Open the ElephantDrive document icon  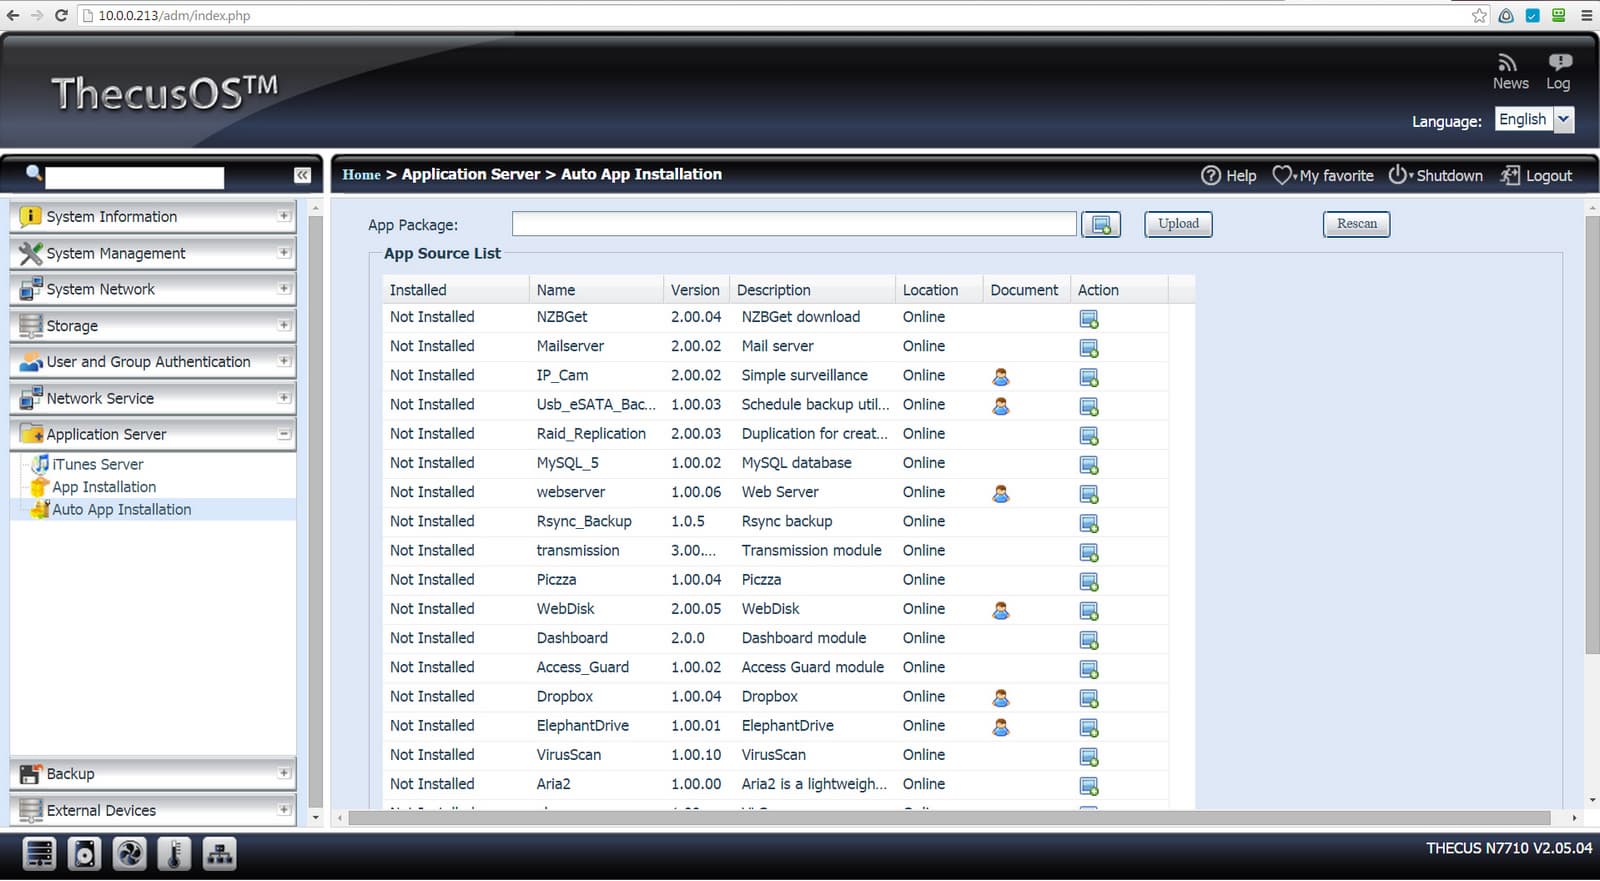pyautogui.click(x=1000, y=727)
